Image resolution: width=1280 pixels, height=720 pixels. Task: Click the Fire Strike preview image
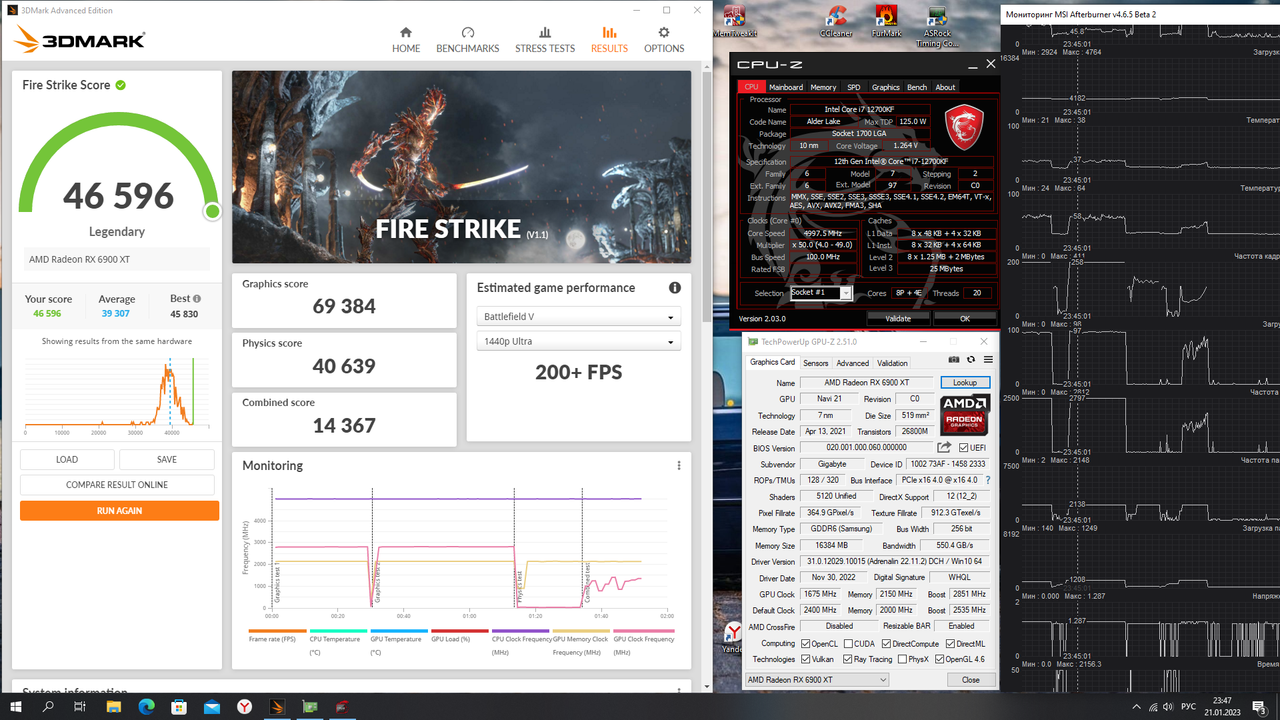click(x=461, y=167)
